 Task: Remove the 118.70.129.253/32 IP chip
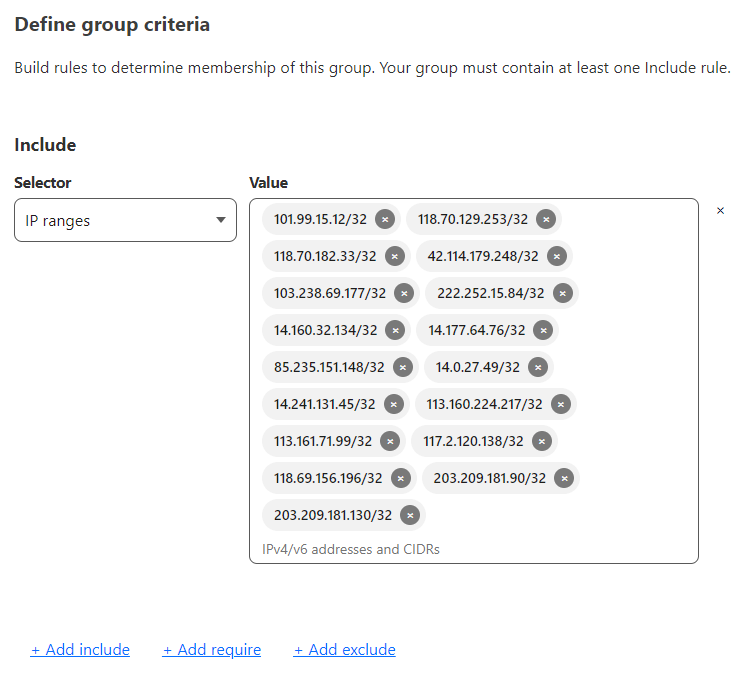click(x=545, y=219)
